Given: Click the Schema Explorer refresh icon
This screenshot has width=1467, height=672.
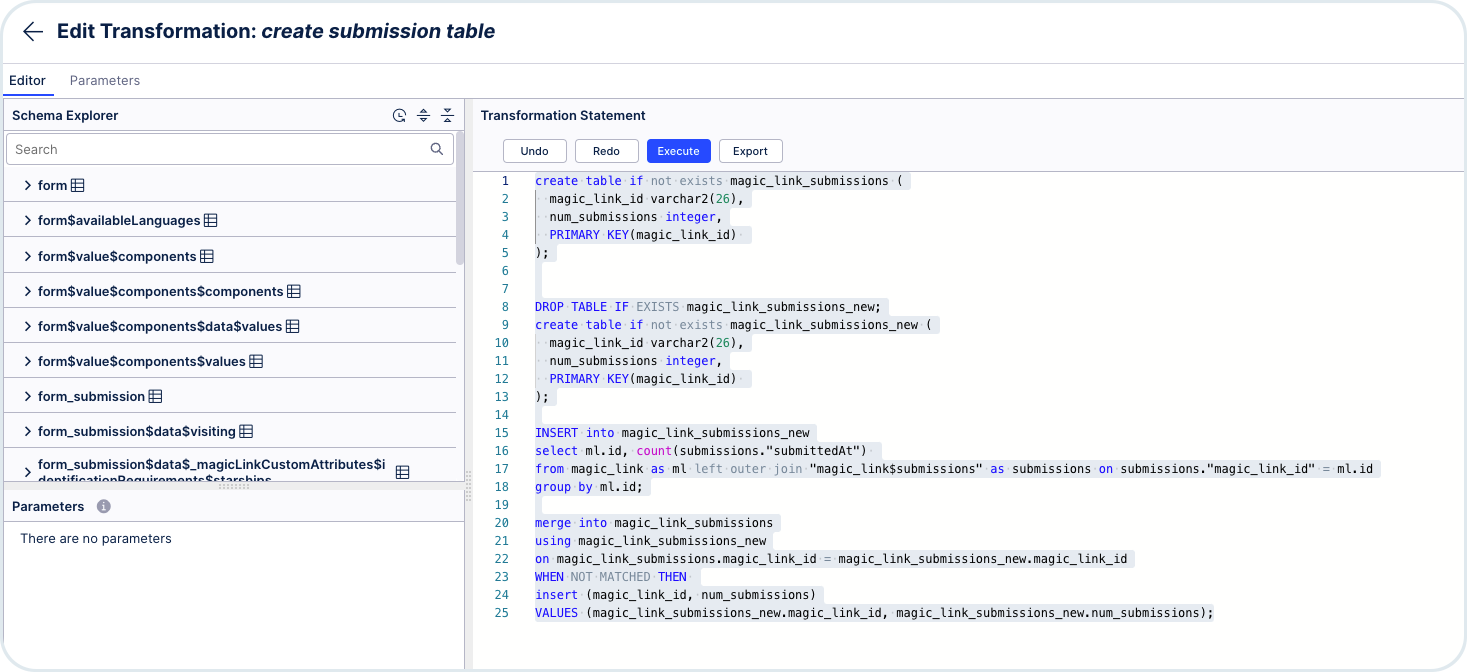Looking at the screenshot, I should coord(400,116).
